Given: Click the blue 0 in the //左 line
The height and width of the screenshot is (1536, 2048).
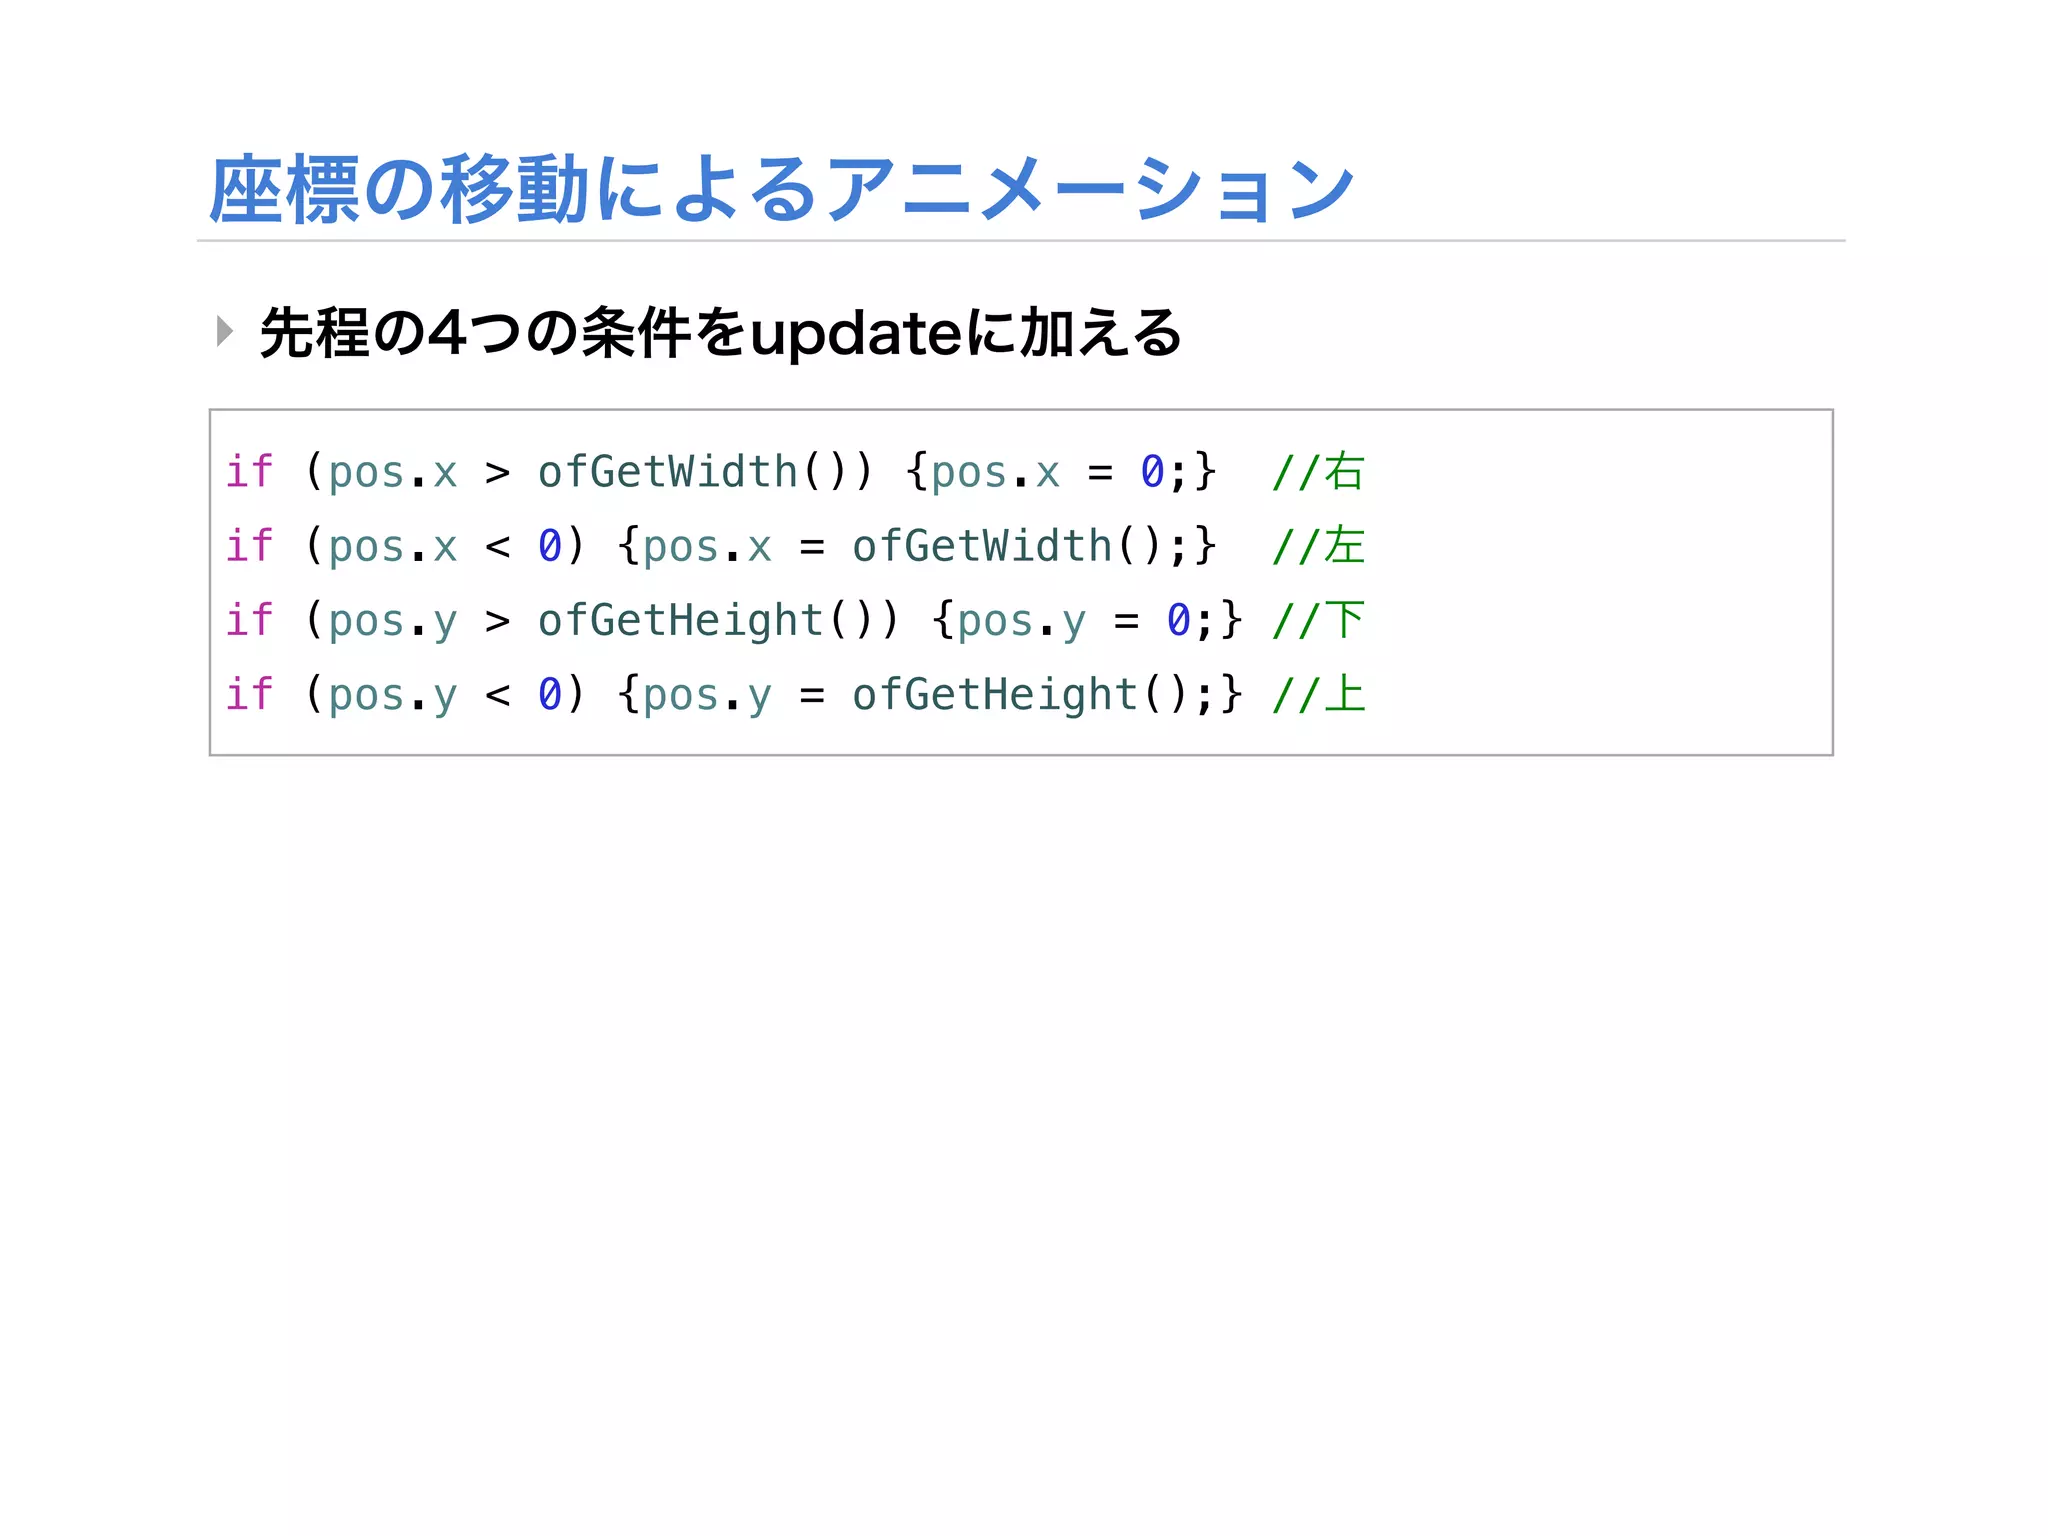Looking at the screenshot, I should coord(549,546).
